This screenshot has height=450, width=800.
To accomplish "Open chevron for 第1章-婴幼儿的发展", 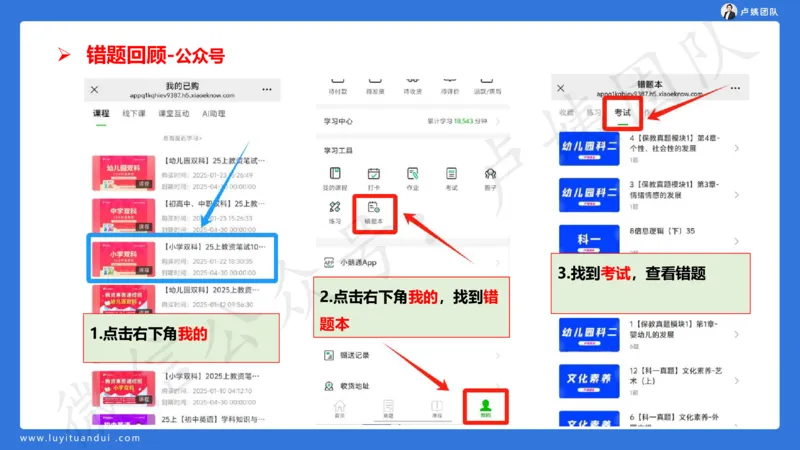I will pyautogui.click(x=736, y=334).
